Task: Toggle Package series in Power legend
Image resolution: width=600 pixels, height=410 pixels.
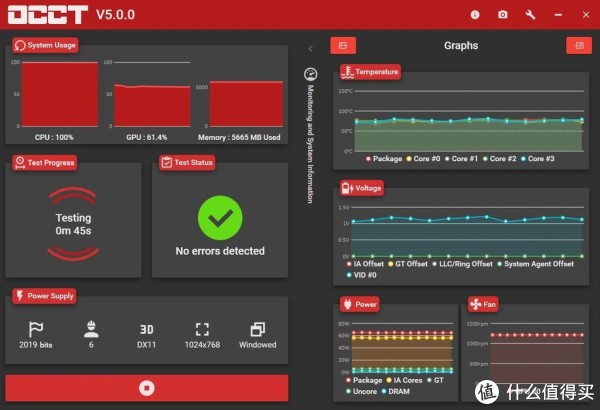Action: coord(364,380)
